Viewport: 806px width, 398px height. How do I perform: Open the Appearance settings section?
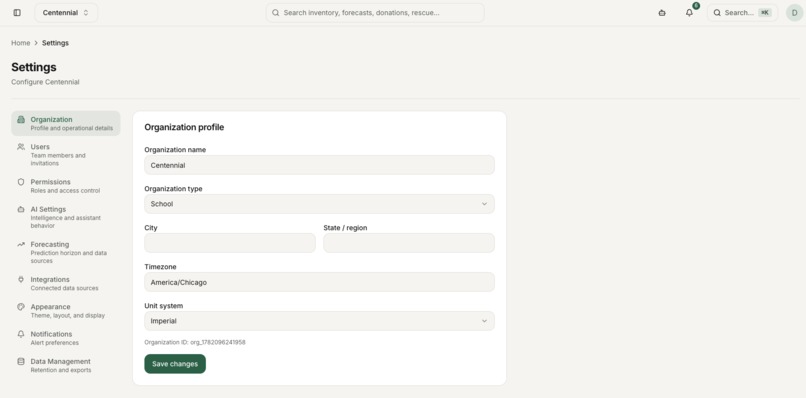[66, 311]
